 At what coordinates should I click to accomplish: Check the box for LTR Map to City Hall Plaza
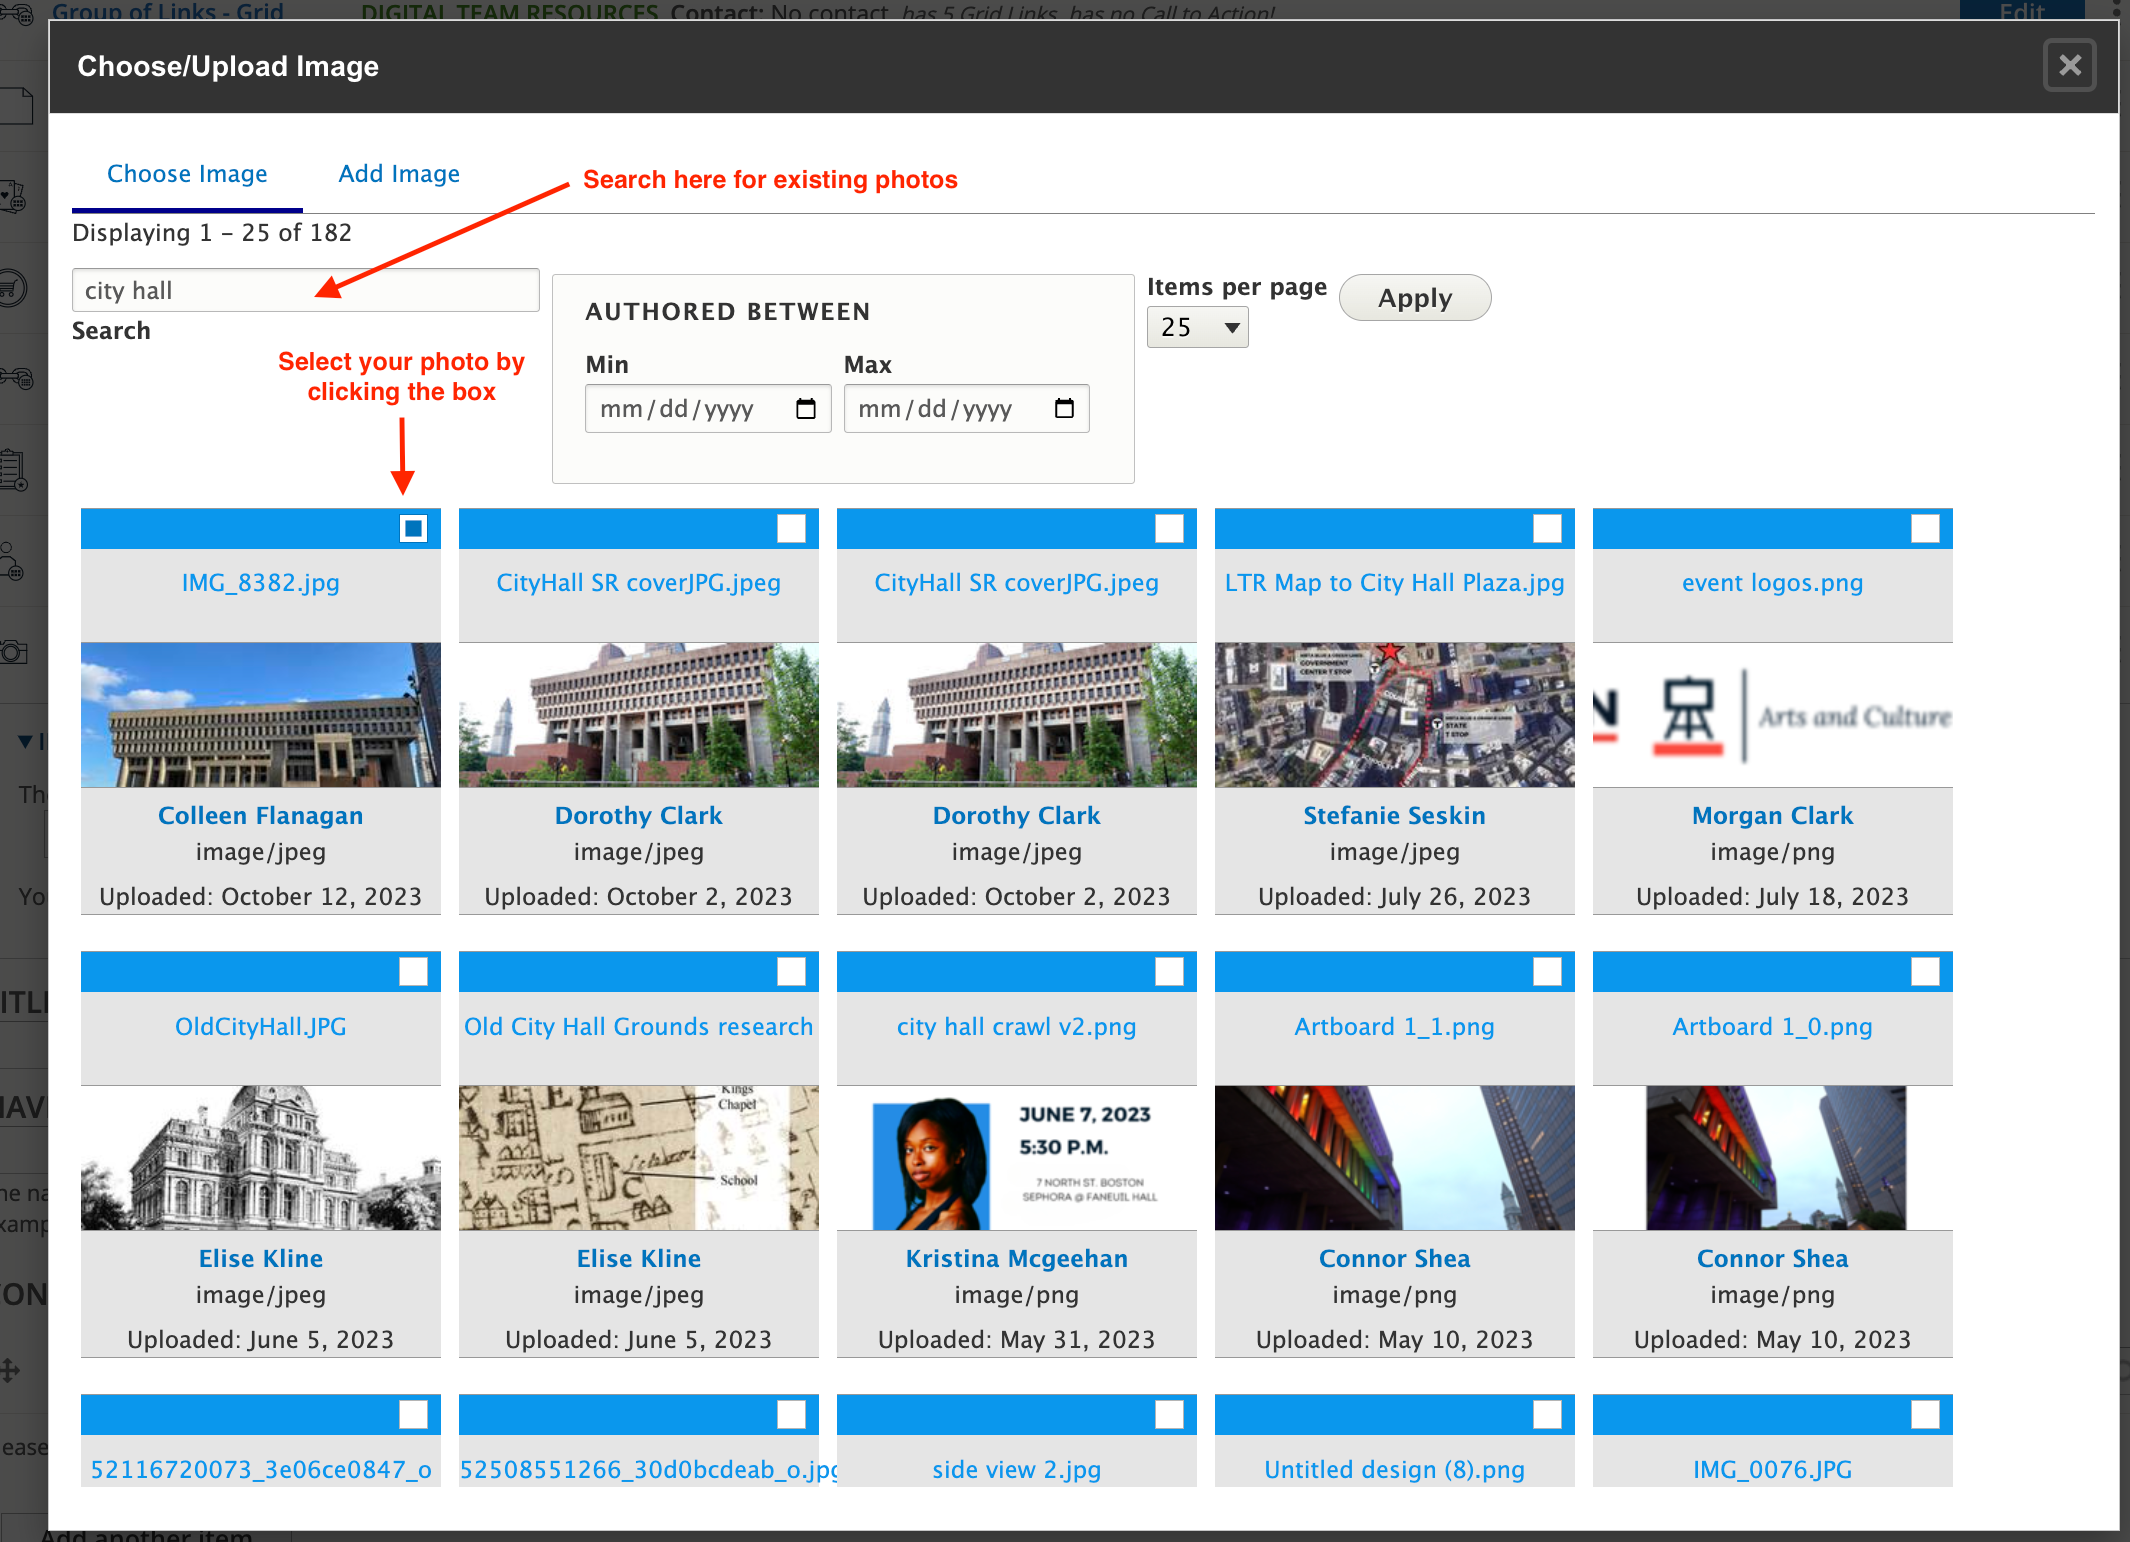[1547, 528]
